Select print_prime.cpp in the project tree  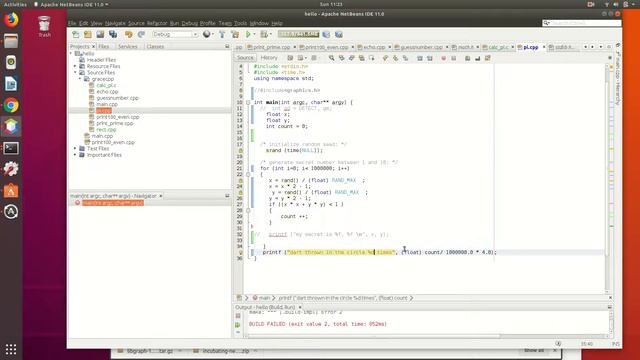coord(115,123)
